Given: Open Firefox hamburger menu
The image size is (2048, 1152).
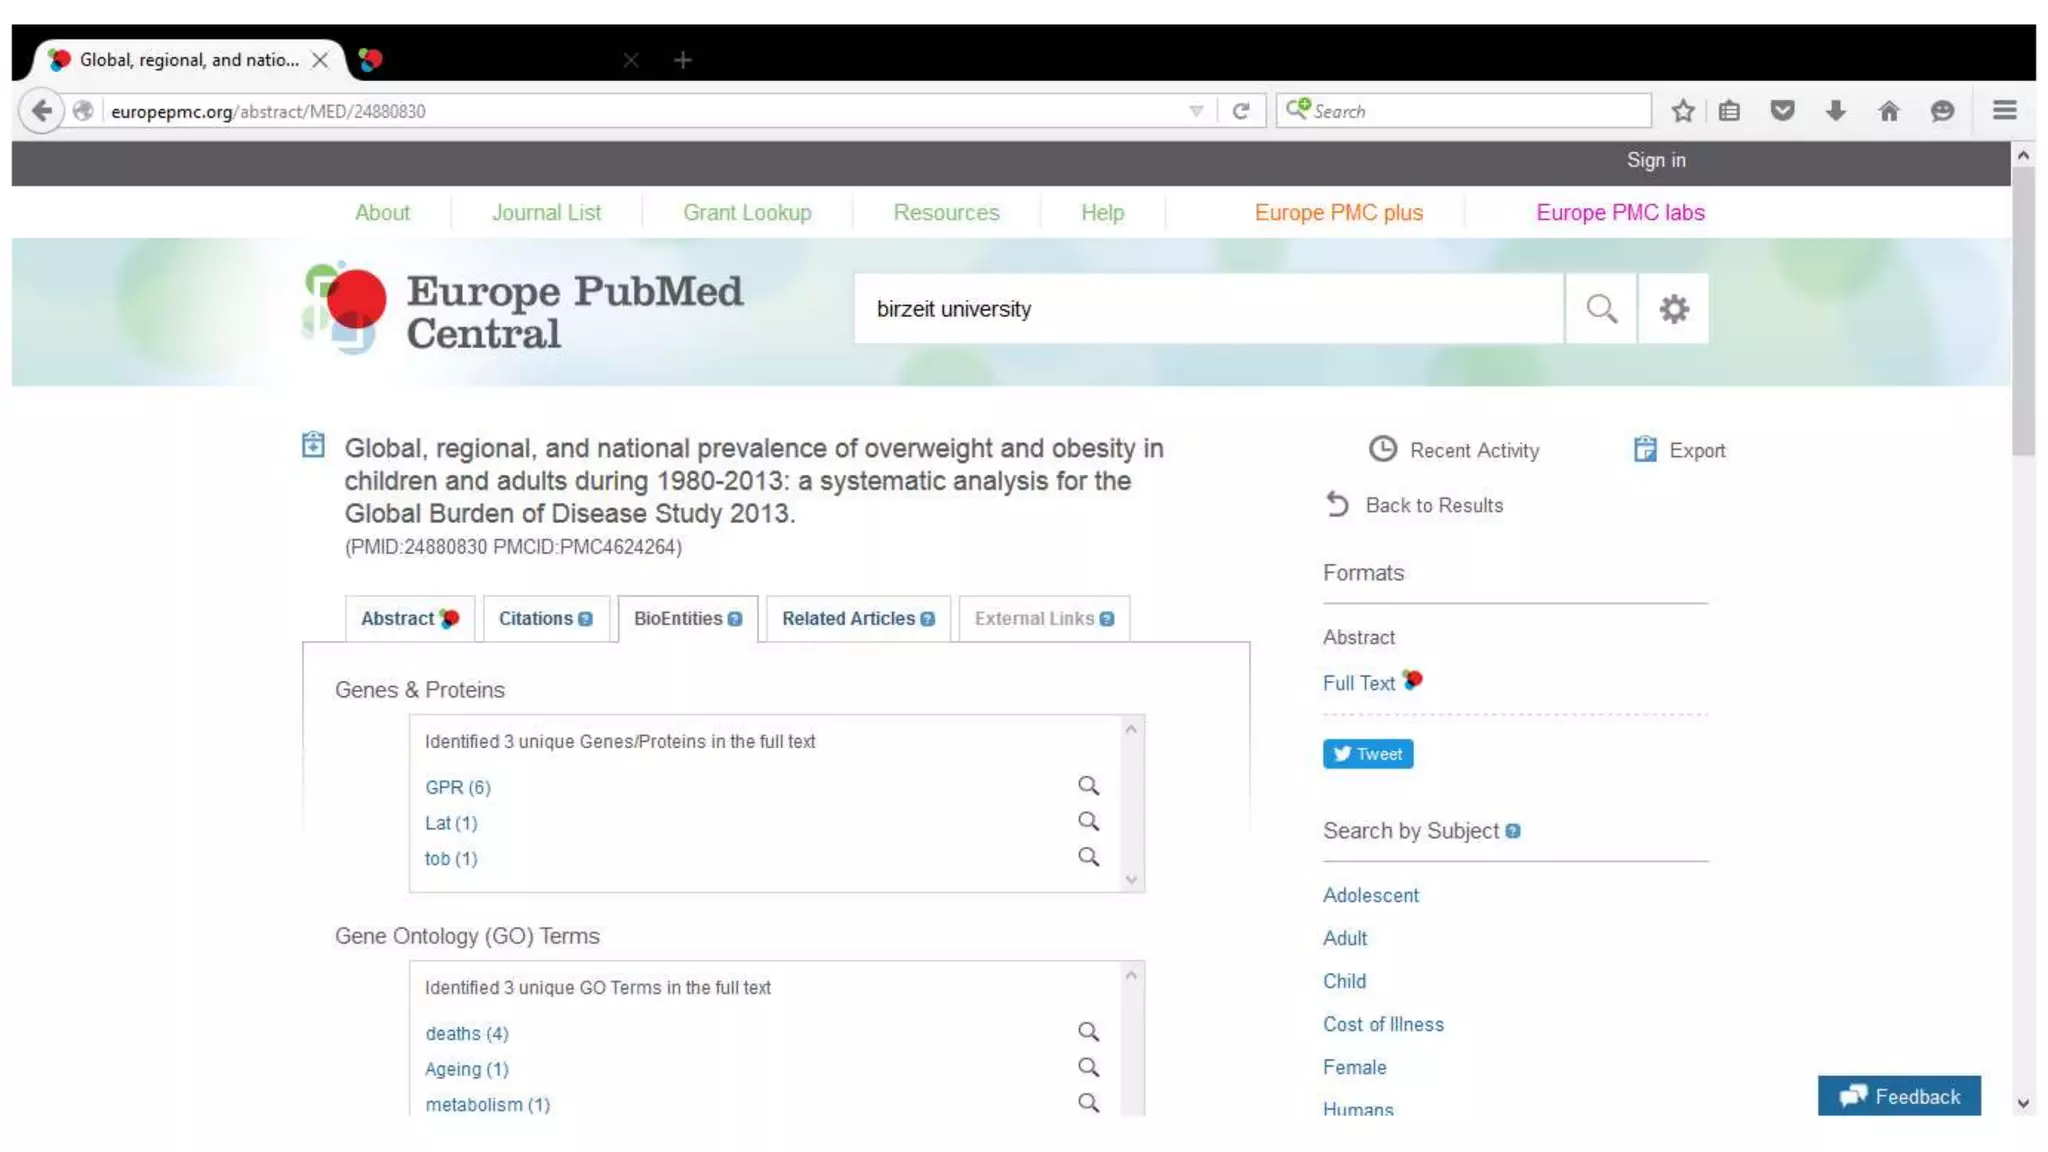Looking at the screenshot, I should click(x=2004, y=111).
